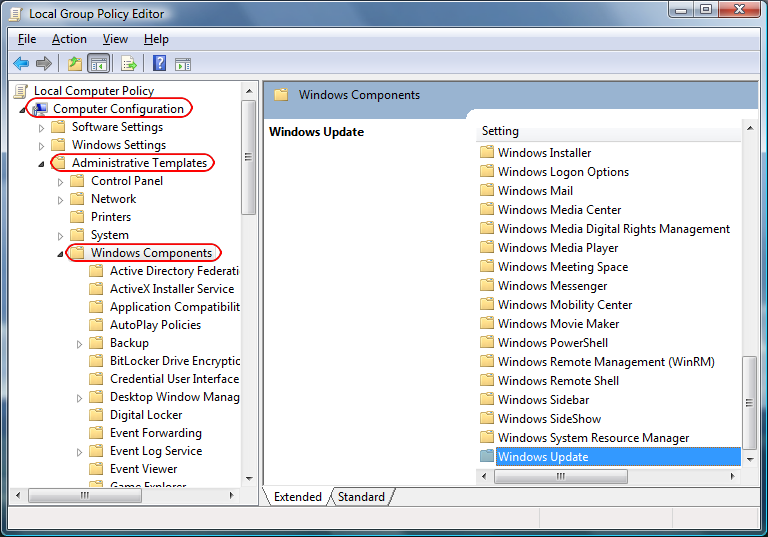Click the Control Panel folder icon
Viewport: 768px width, 537px height.
click(x=77, y=181)
